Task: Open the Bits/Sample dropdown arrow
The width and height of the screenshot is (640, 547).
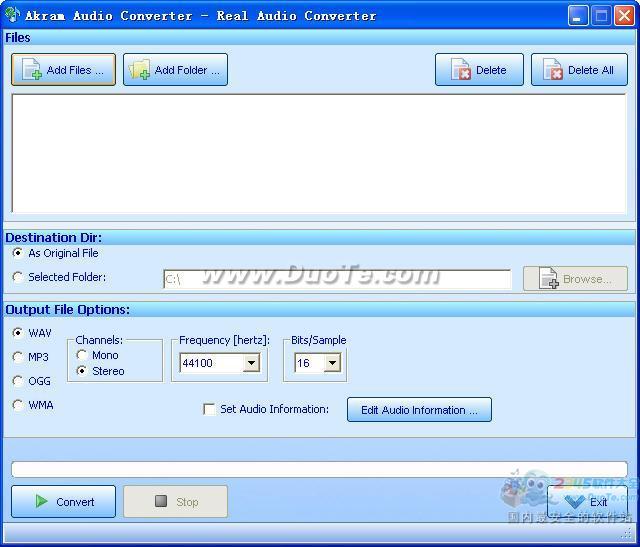Action: coord(332,362)
